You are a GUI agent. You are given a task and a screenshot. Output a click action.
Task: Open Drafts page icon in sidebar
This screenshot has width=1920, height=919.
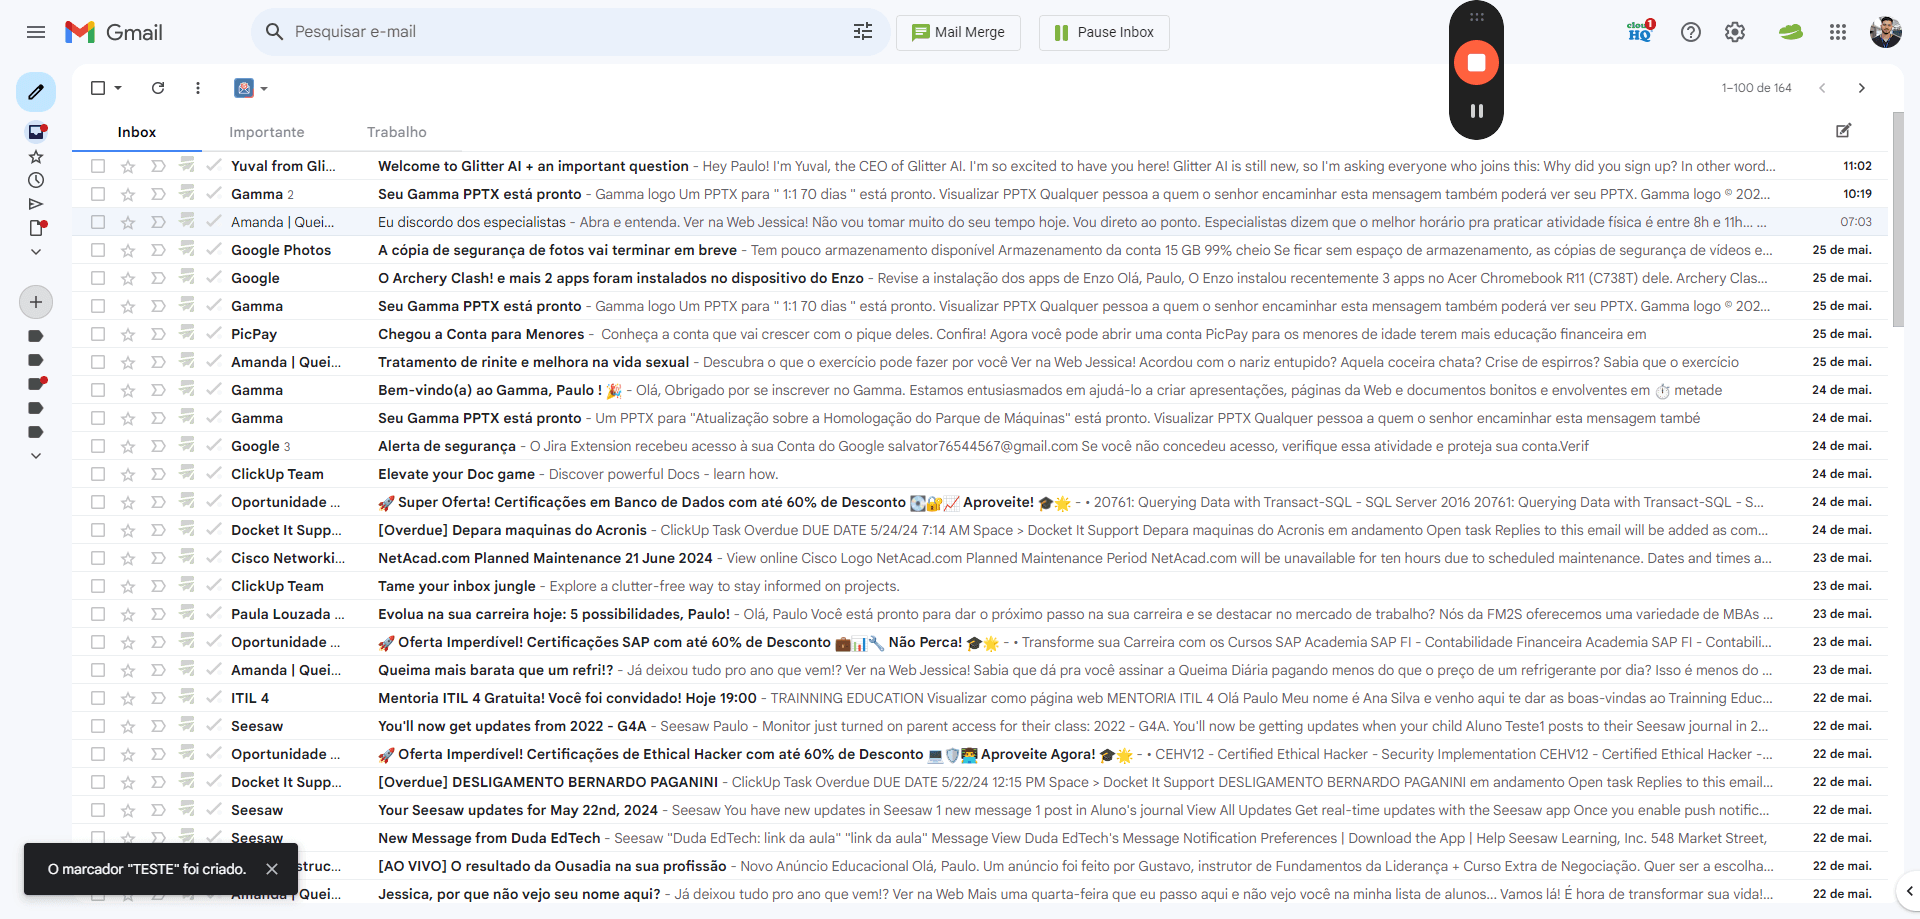tap(37, 228)
